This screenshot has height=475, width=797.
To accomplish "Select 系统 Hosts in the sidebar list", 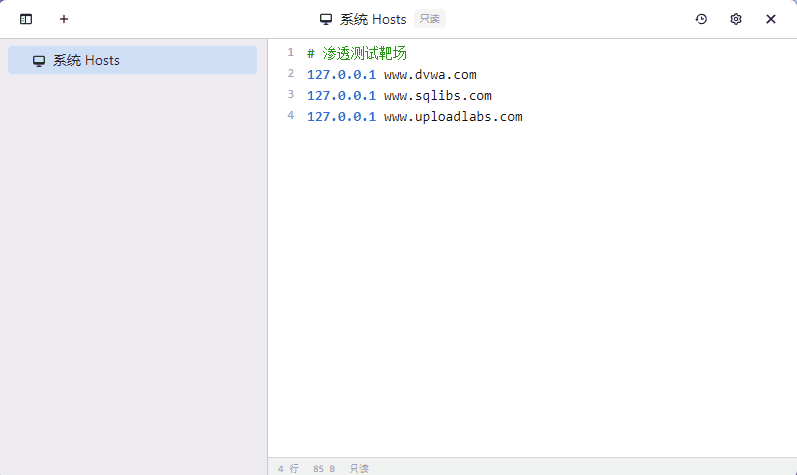I will click(x=132, y=60).
